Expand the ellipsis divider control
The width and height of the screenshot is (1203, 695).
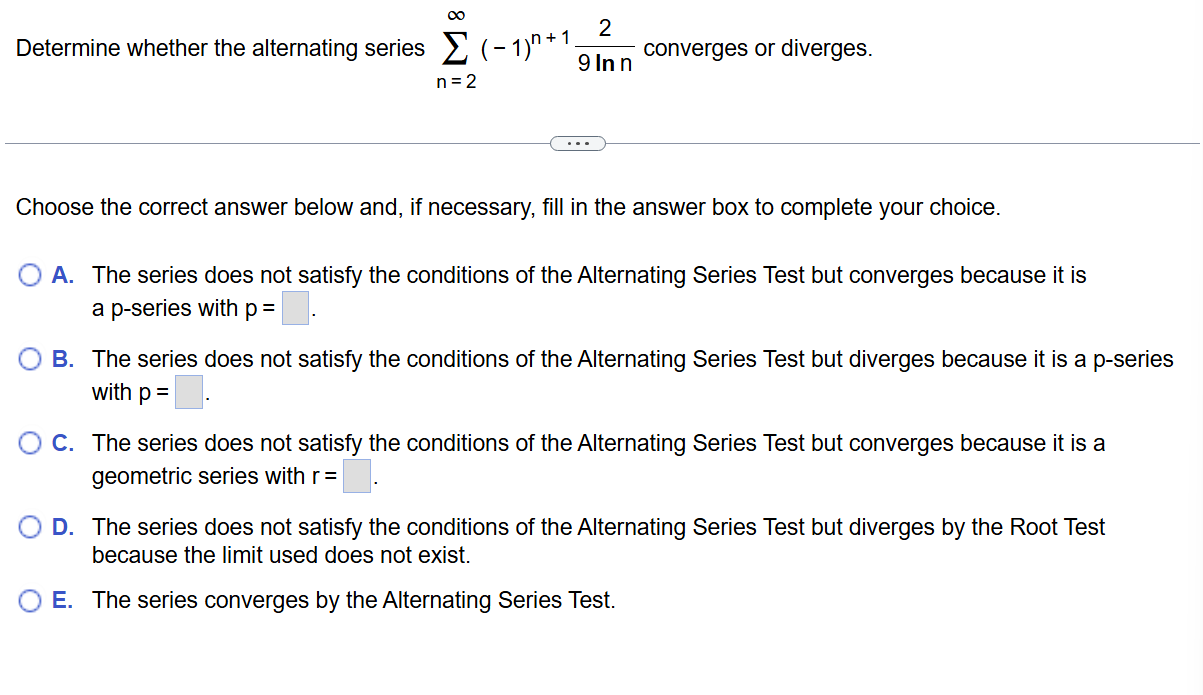tap(578, 143)
